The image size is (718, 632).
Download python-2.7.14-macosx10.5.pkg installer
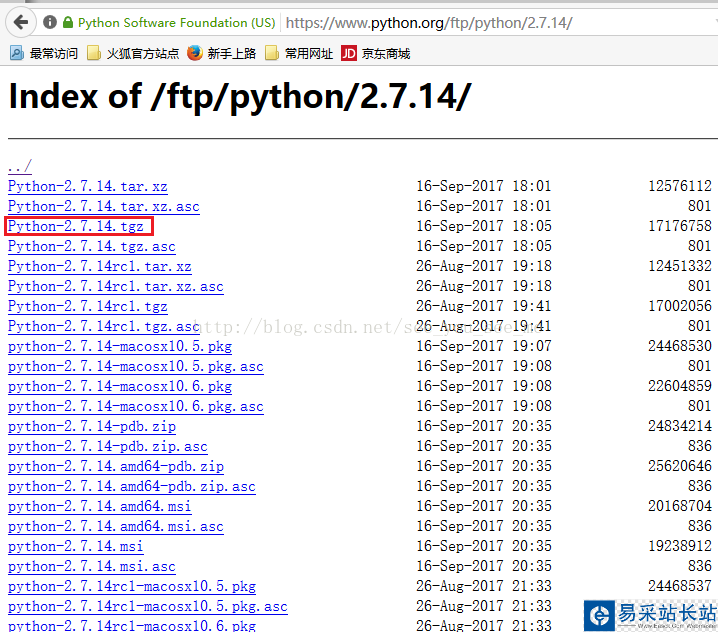(120, 347)
